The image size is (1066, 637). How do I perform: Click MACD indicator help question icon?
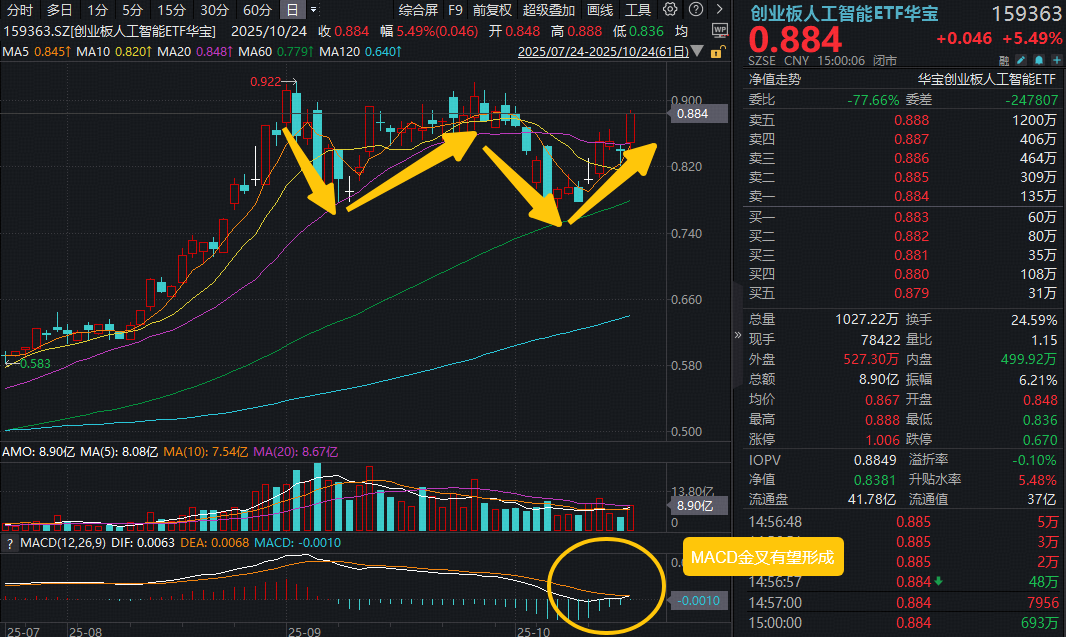point(10,543)
